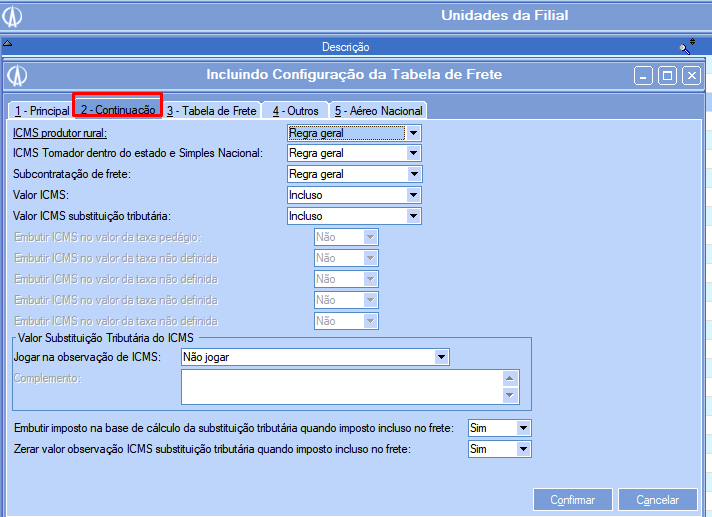
Task: Click the small triangle left of Descrição header
Action: 8,45
